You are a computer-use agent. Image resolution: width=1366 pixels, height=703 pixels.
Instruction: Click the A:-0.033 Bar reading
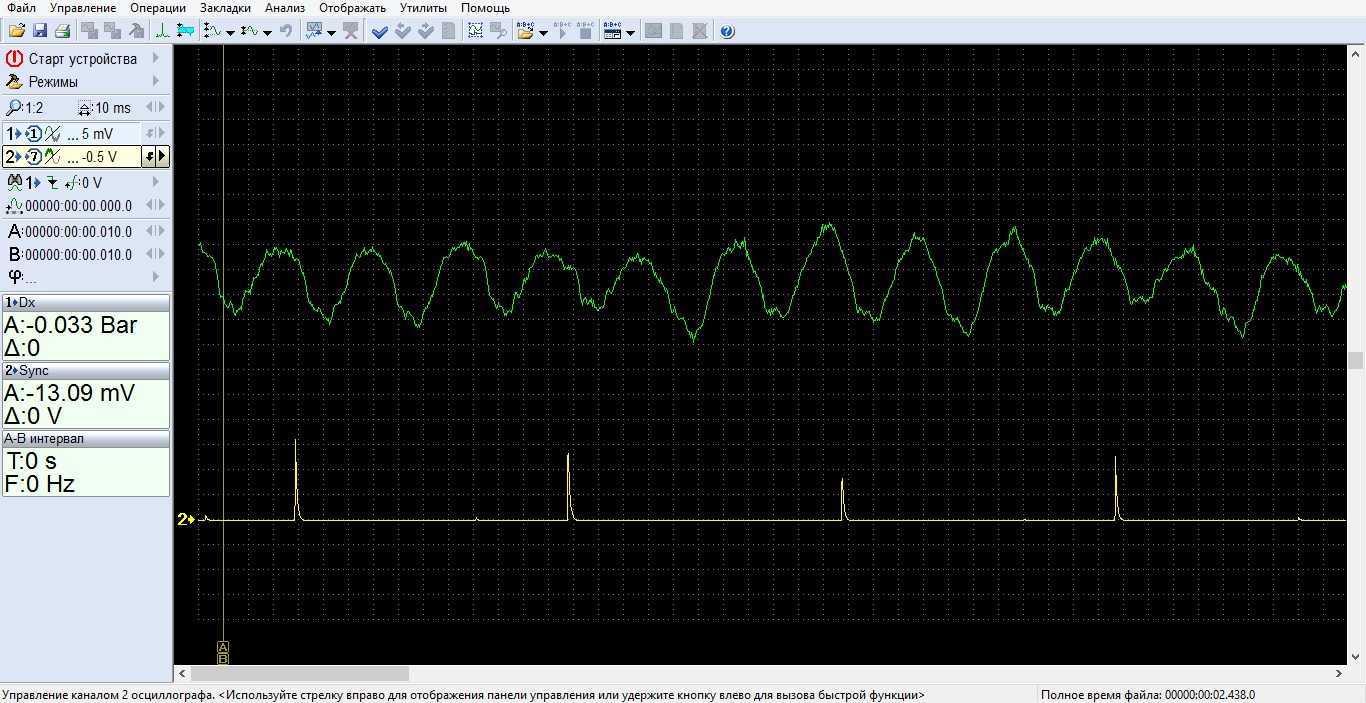(x=71, y=325)
